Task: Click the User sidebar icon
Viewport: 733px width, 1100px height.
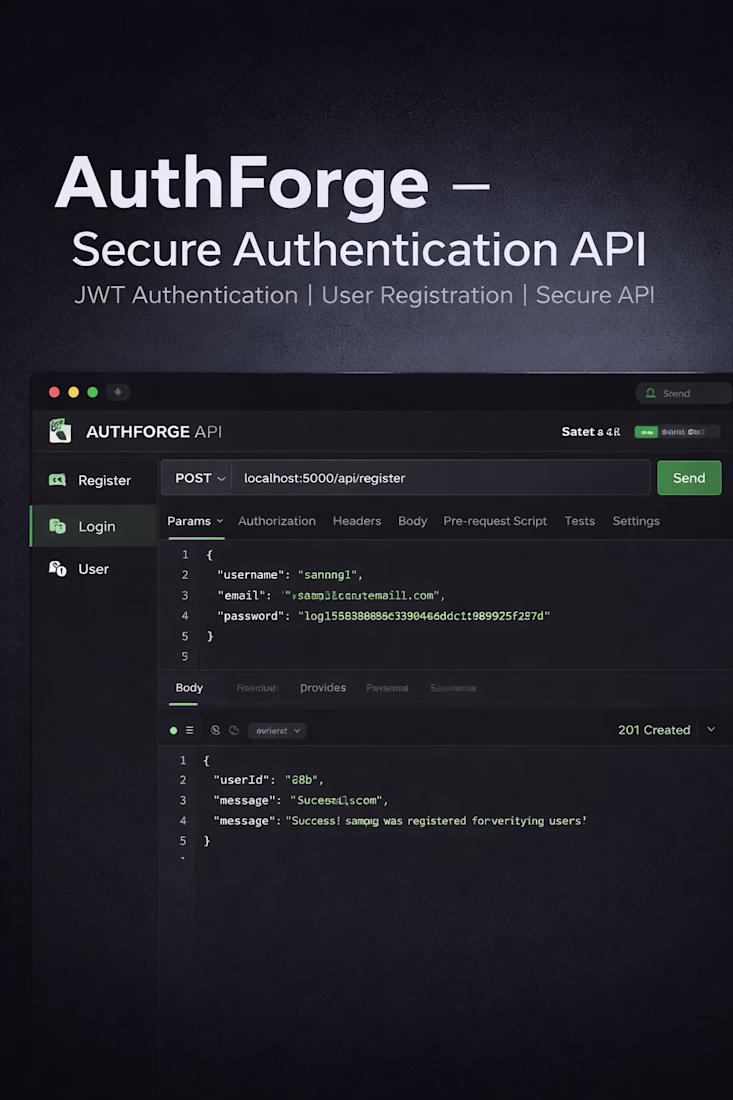Action: pos(58,568)
